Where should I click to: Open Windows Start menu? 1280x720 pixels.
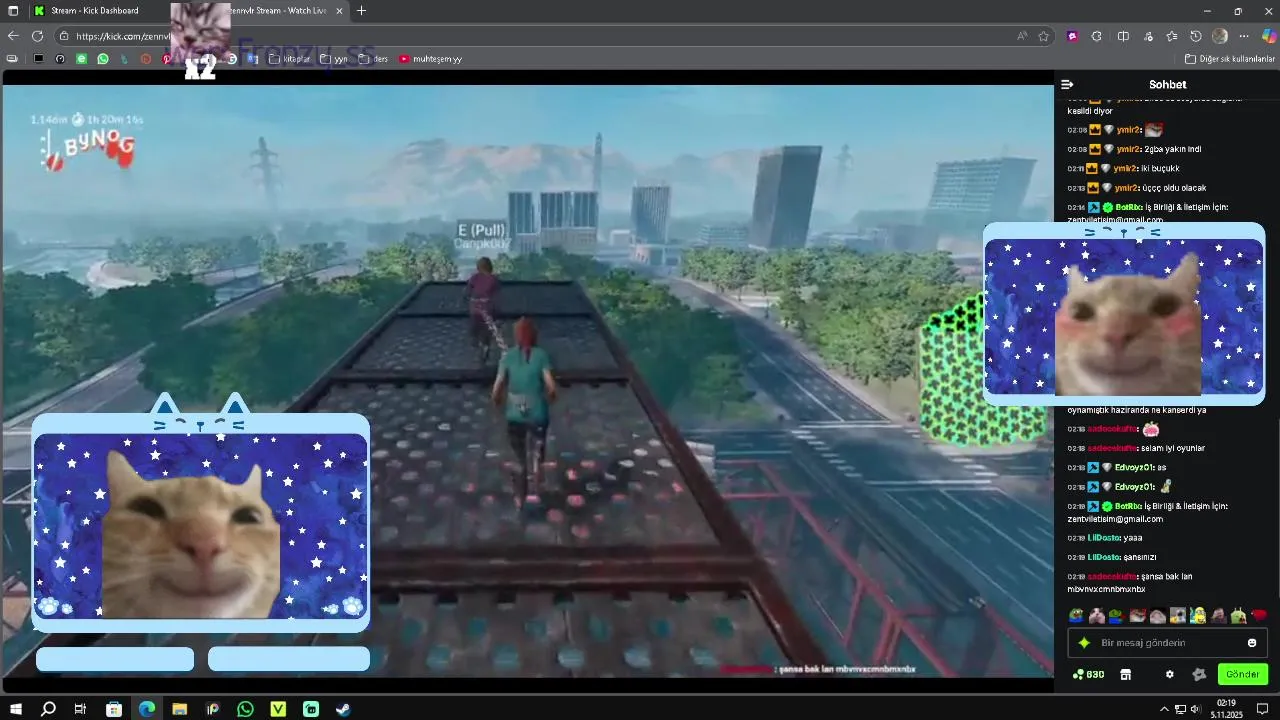click(15, 709)
